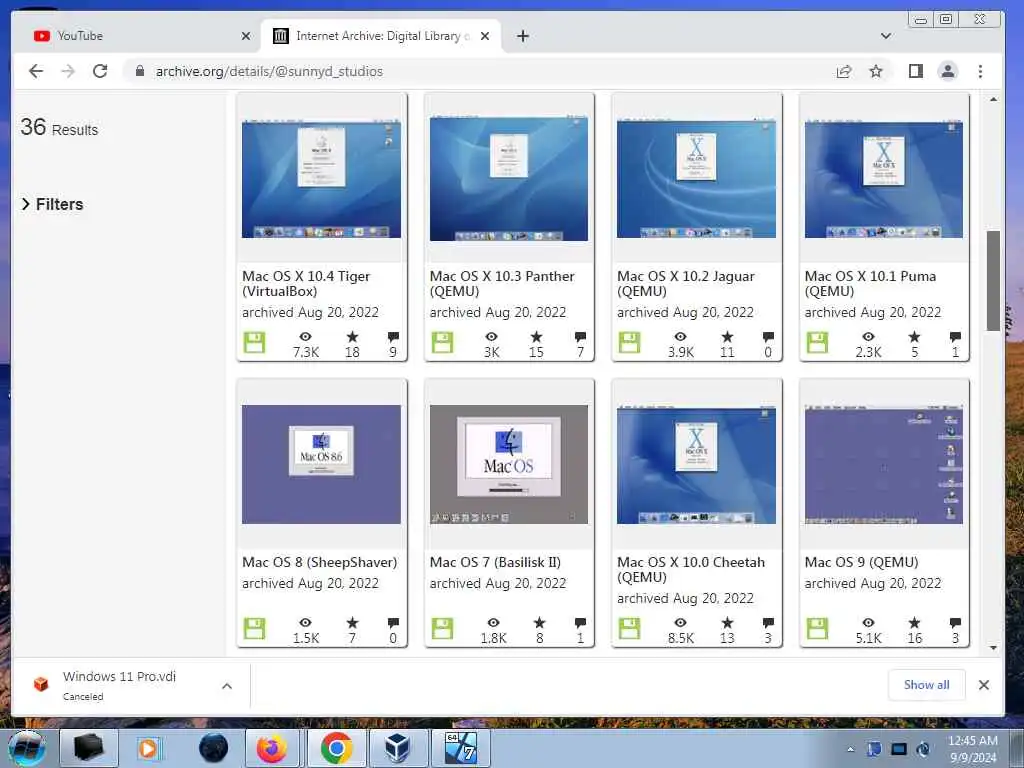Close the downloads bar
1024x768 pixels.
pos(984,685)
